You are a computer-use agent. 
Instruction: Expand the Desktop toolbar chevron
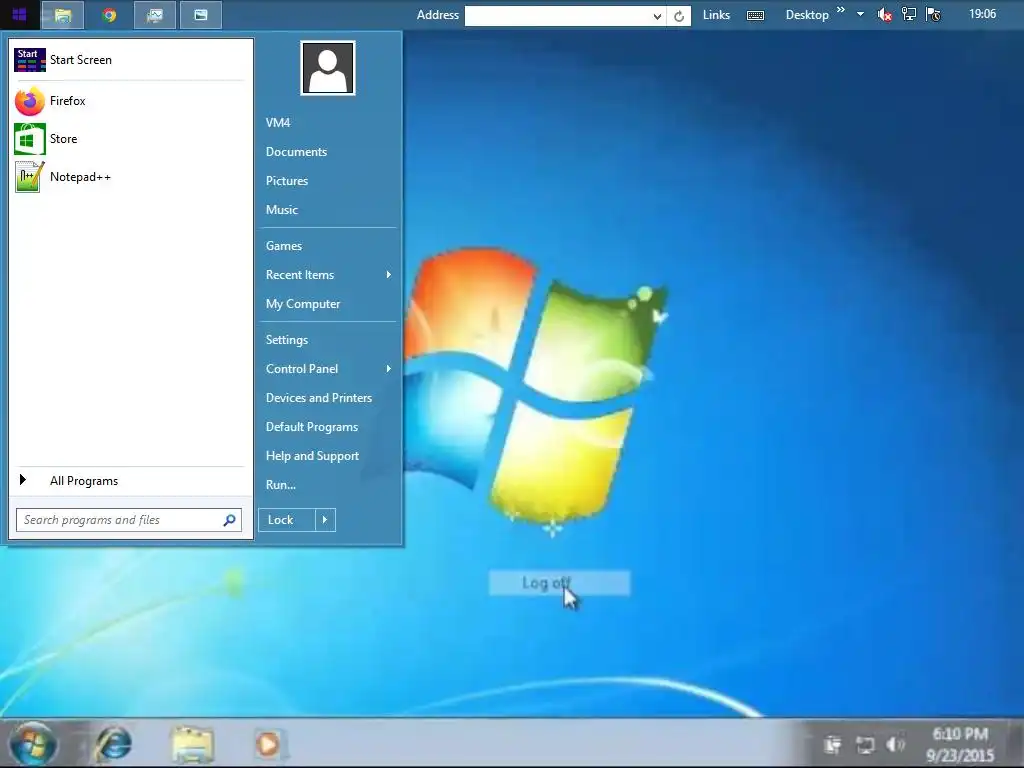point(841,10)
